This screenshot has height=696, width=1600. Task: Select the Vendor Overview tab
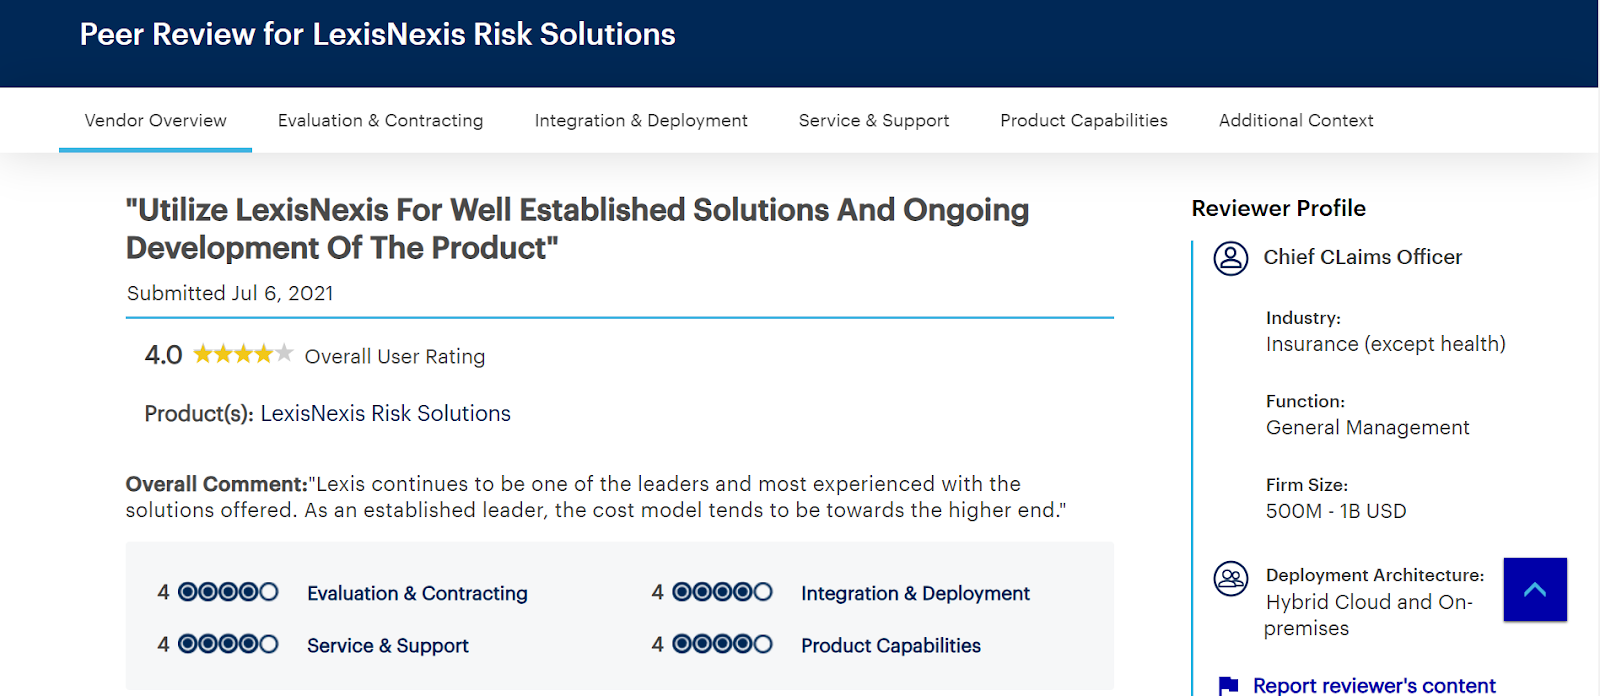pyautogui.click(x=155, y=121)
